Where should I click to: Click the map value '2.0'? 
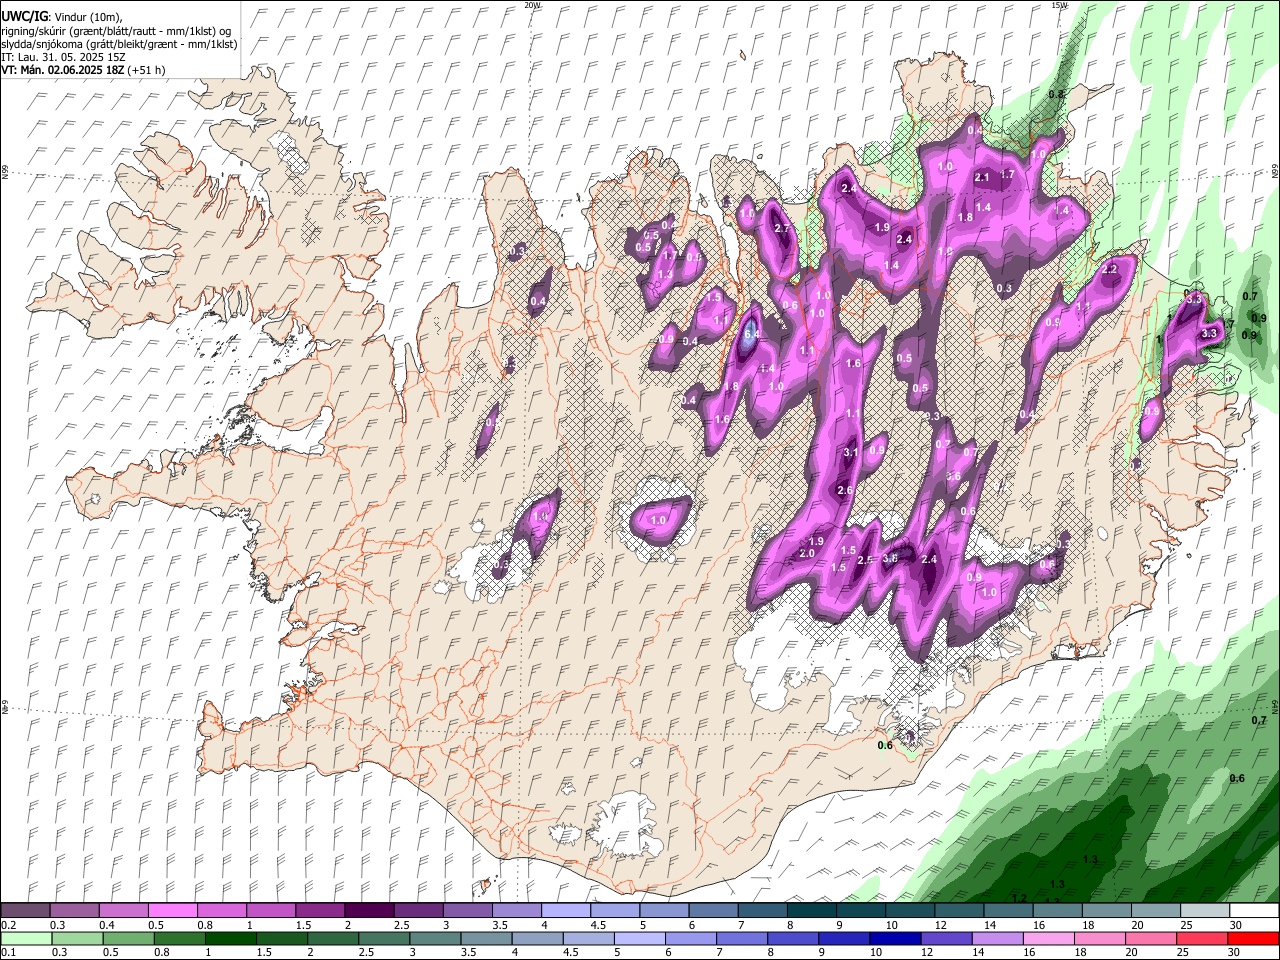coord(808,553)
